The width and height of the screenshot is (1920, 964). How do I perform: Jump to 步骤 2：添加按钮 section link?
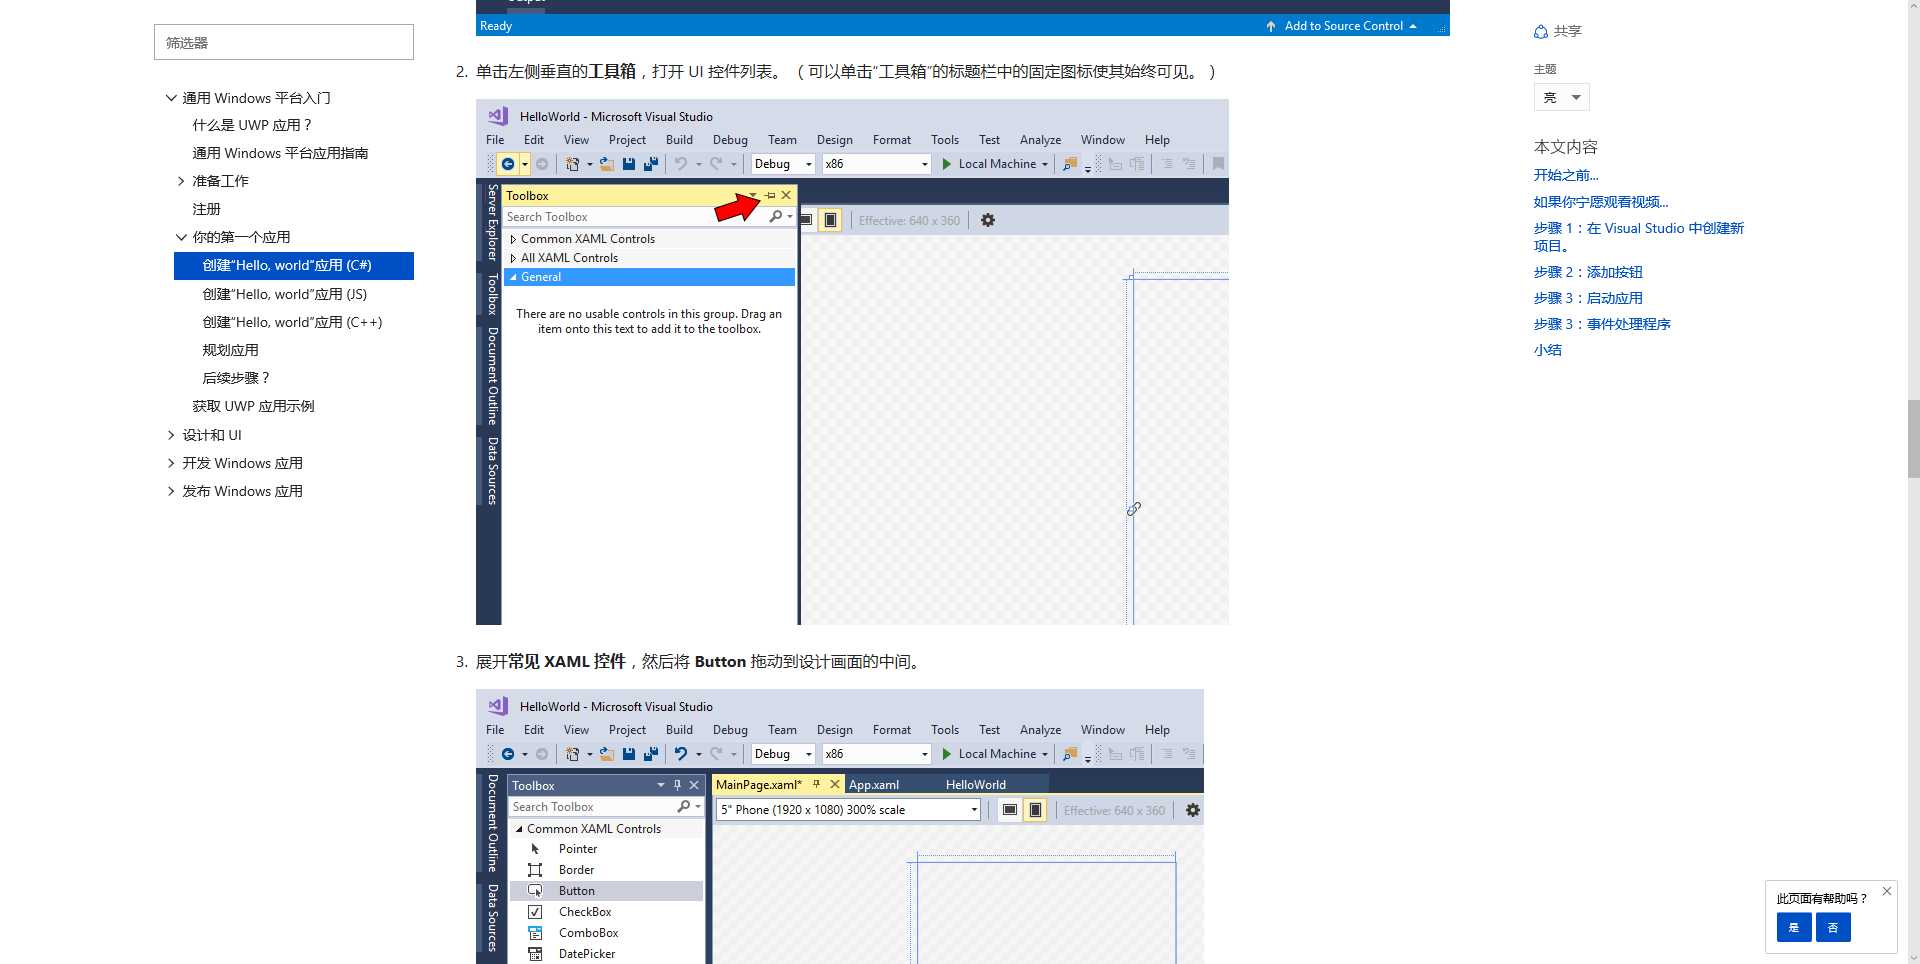1588,272
